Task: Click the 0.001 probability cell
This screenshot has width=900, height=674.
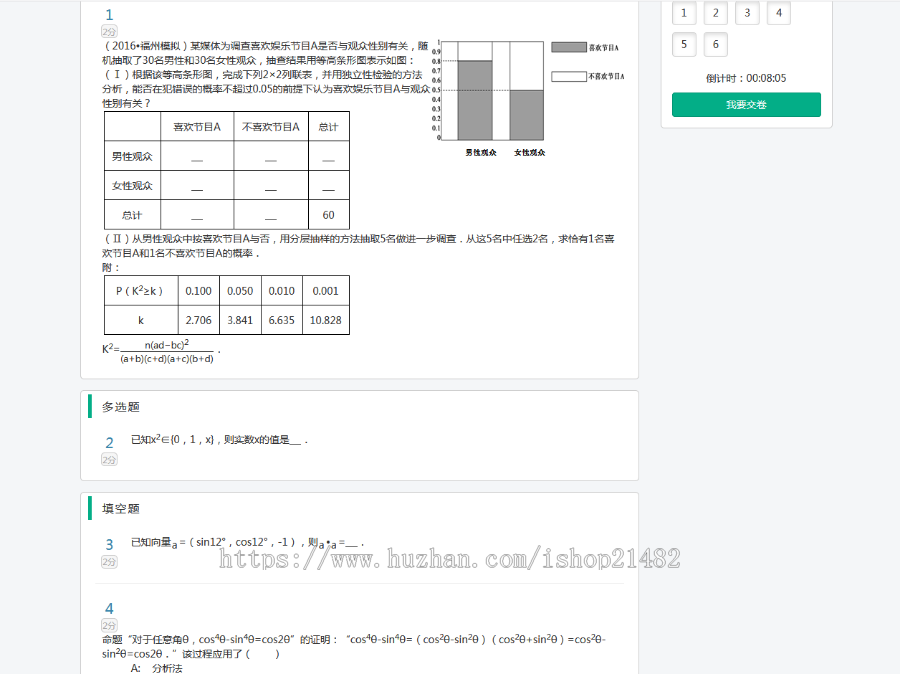Action: [325, 291]
